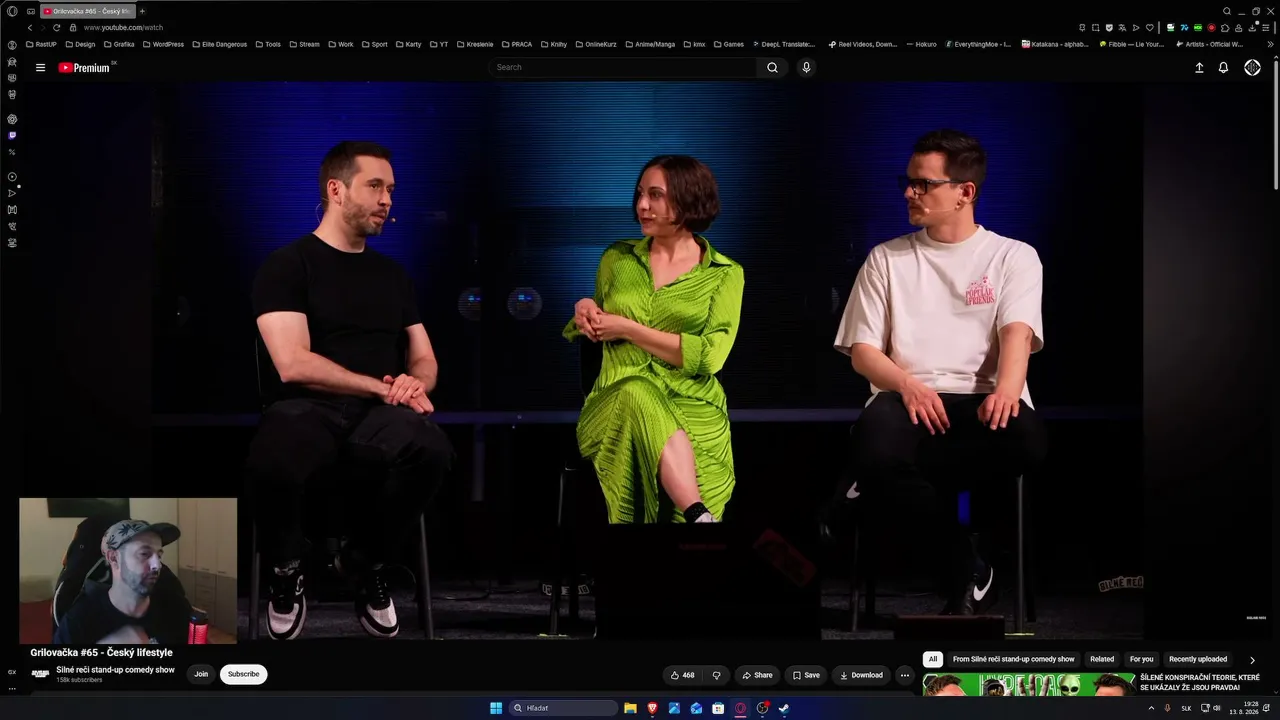Select the 'For you' filter chip
This screenshot has width=1280, height=720.
pos(1141,659)
